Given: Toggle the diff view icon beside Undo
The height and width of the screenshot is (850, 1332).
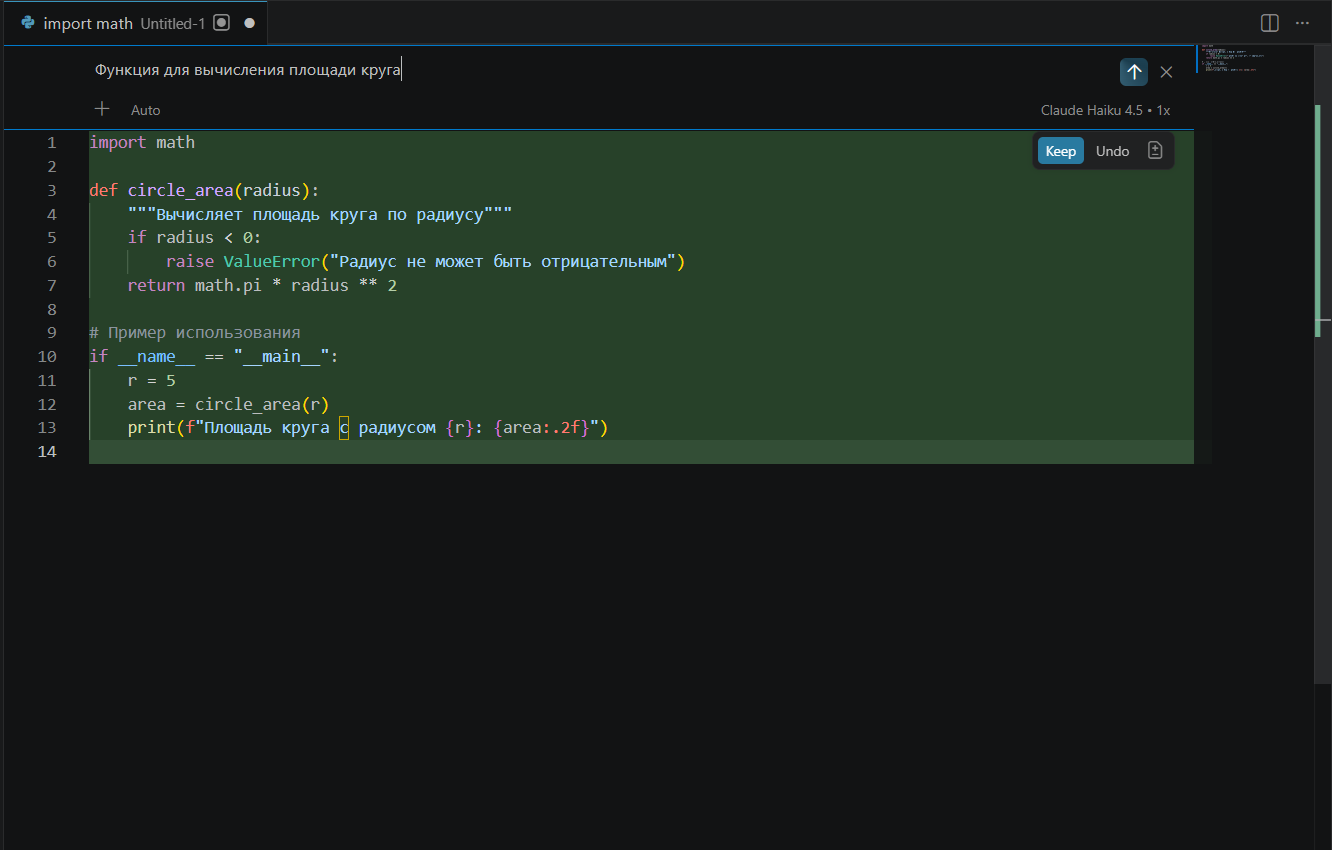Looking at the screenshot, I should point(1155,151).
